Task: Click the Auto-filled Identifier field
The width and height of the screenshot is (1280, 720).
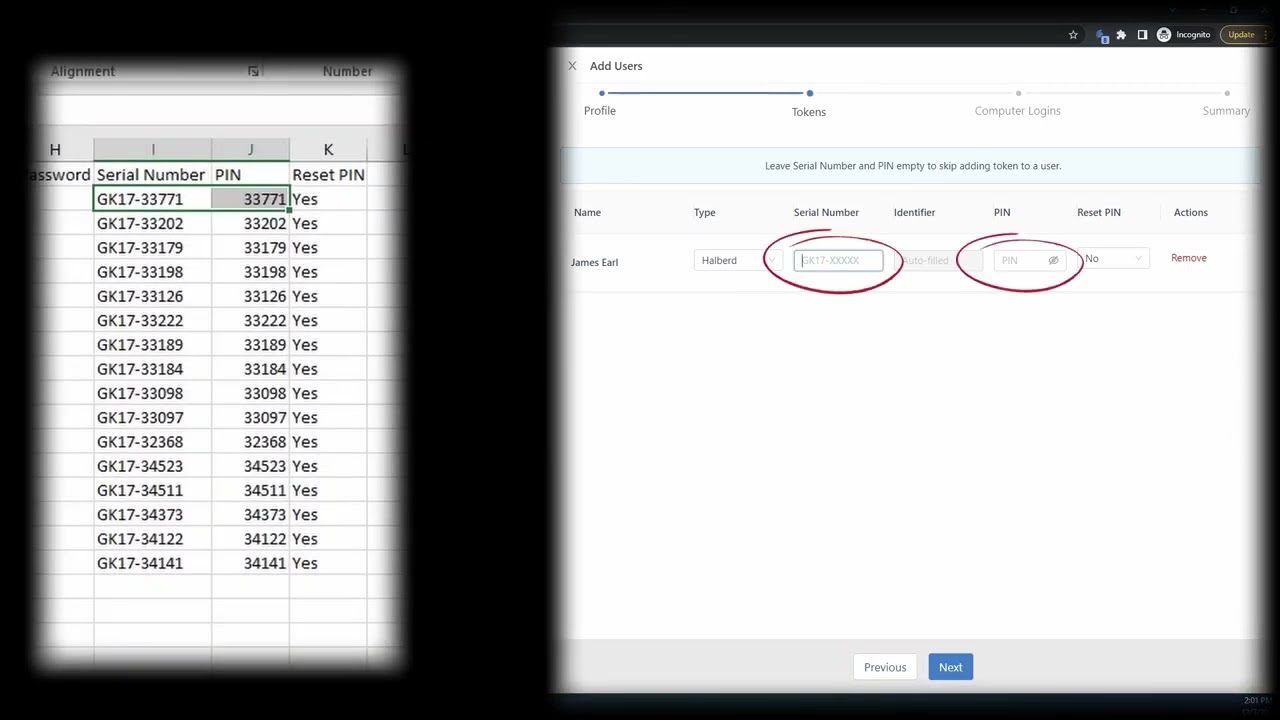Action: [x=938, y=261]
